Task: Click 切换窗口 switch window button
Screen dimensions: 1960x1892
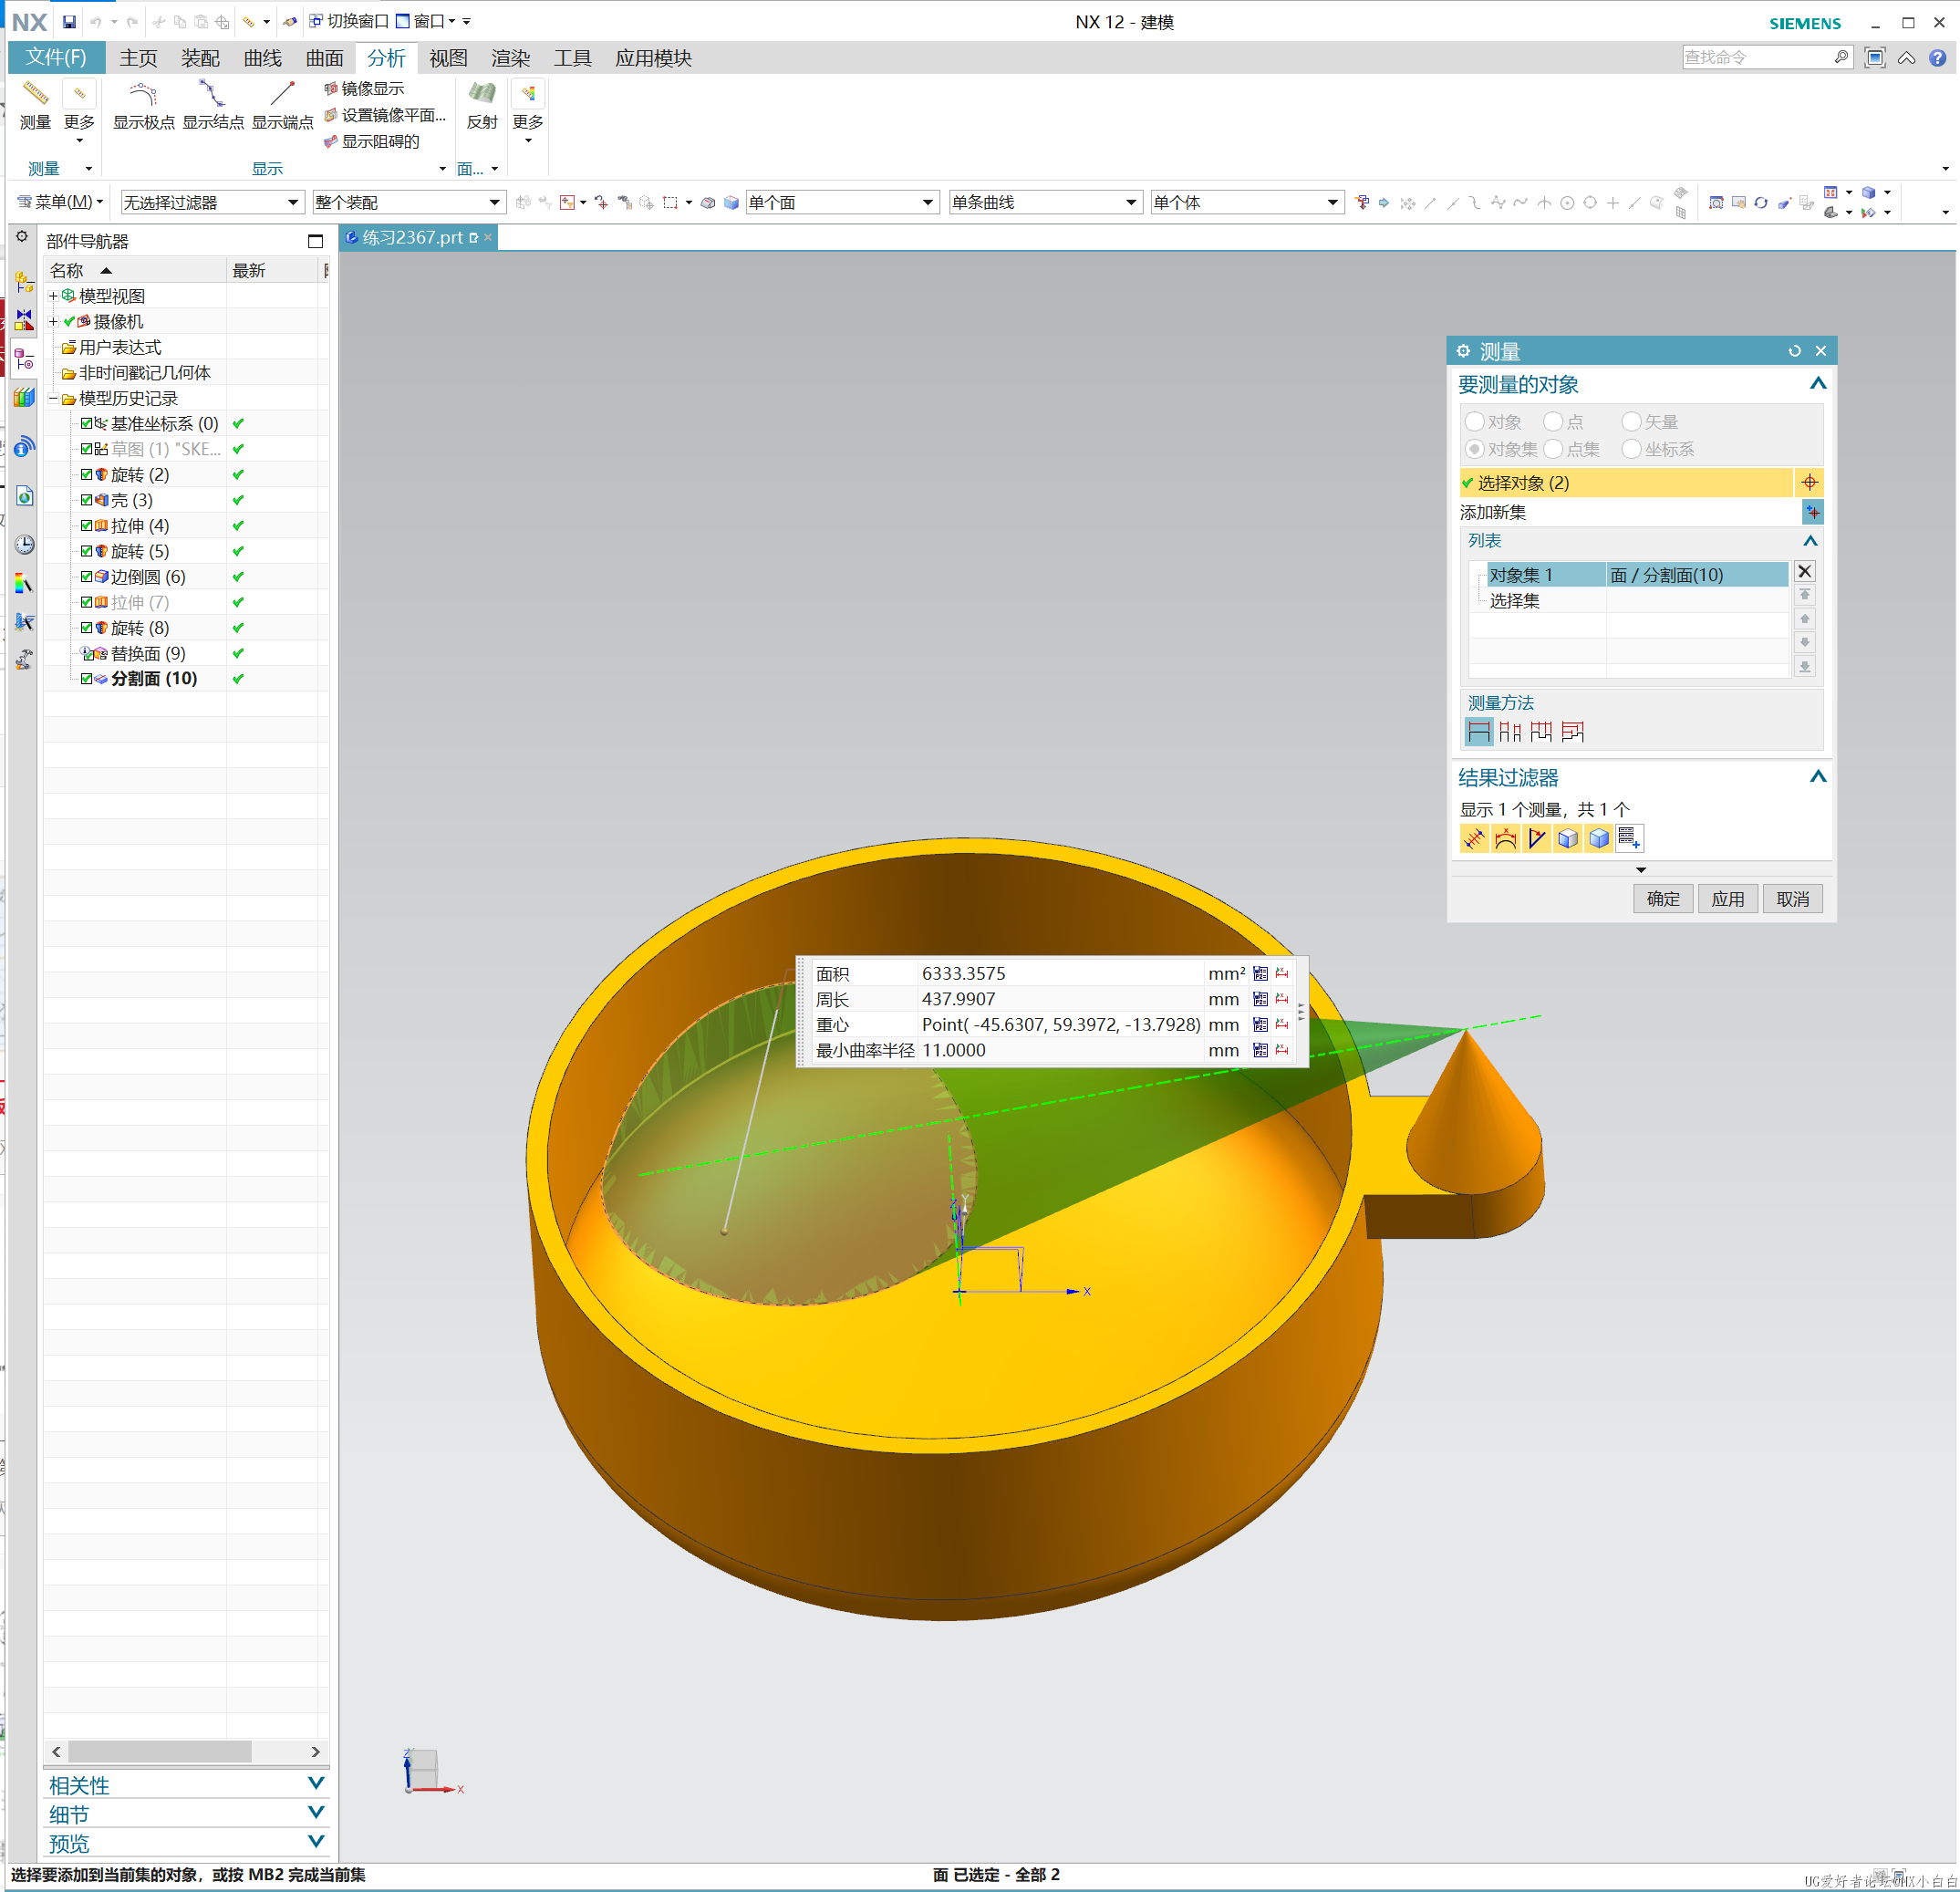Action: click(x=348, y=21)
